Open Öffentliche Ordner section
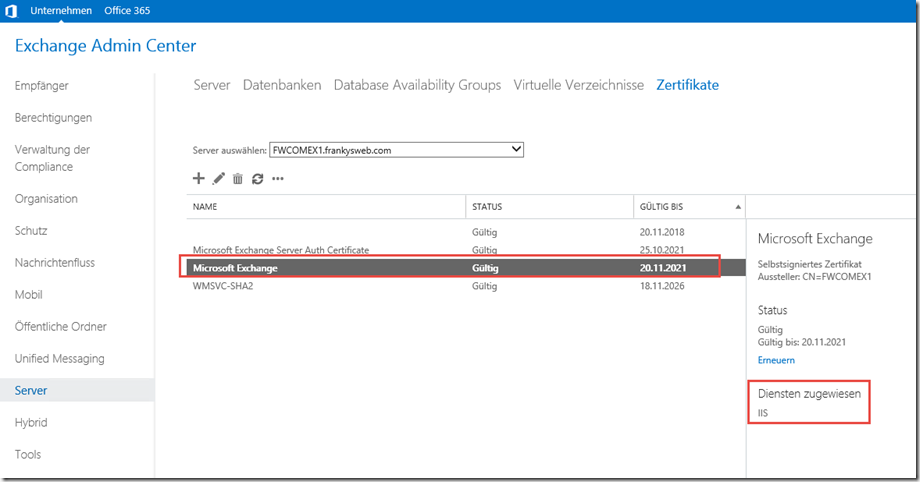Image resolution: width=920 pixels, height=482 pixels. pyautogui.click(x=61, y=326)
